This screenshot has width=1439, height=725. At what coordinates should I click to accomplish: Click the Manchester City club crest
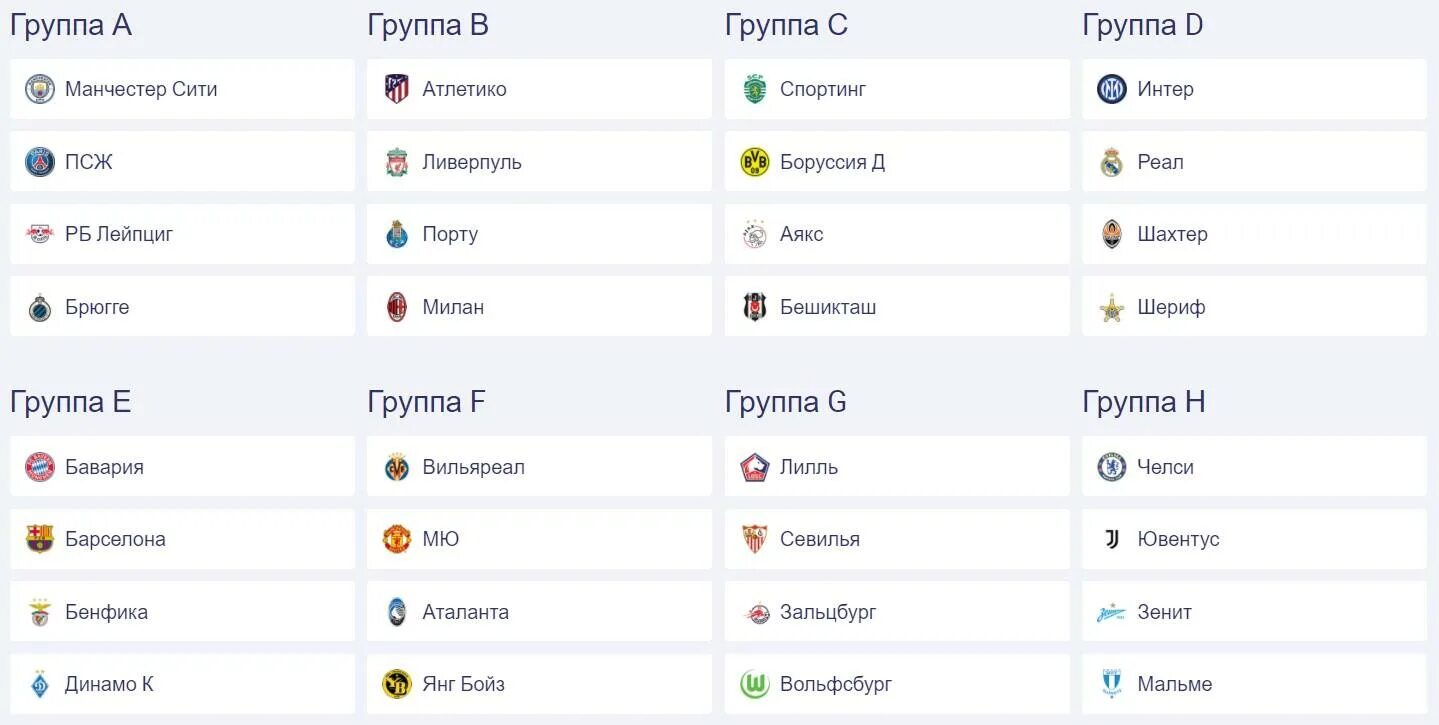click(x=40, y=89)
